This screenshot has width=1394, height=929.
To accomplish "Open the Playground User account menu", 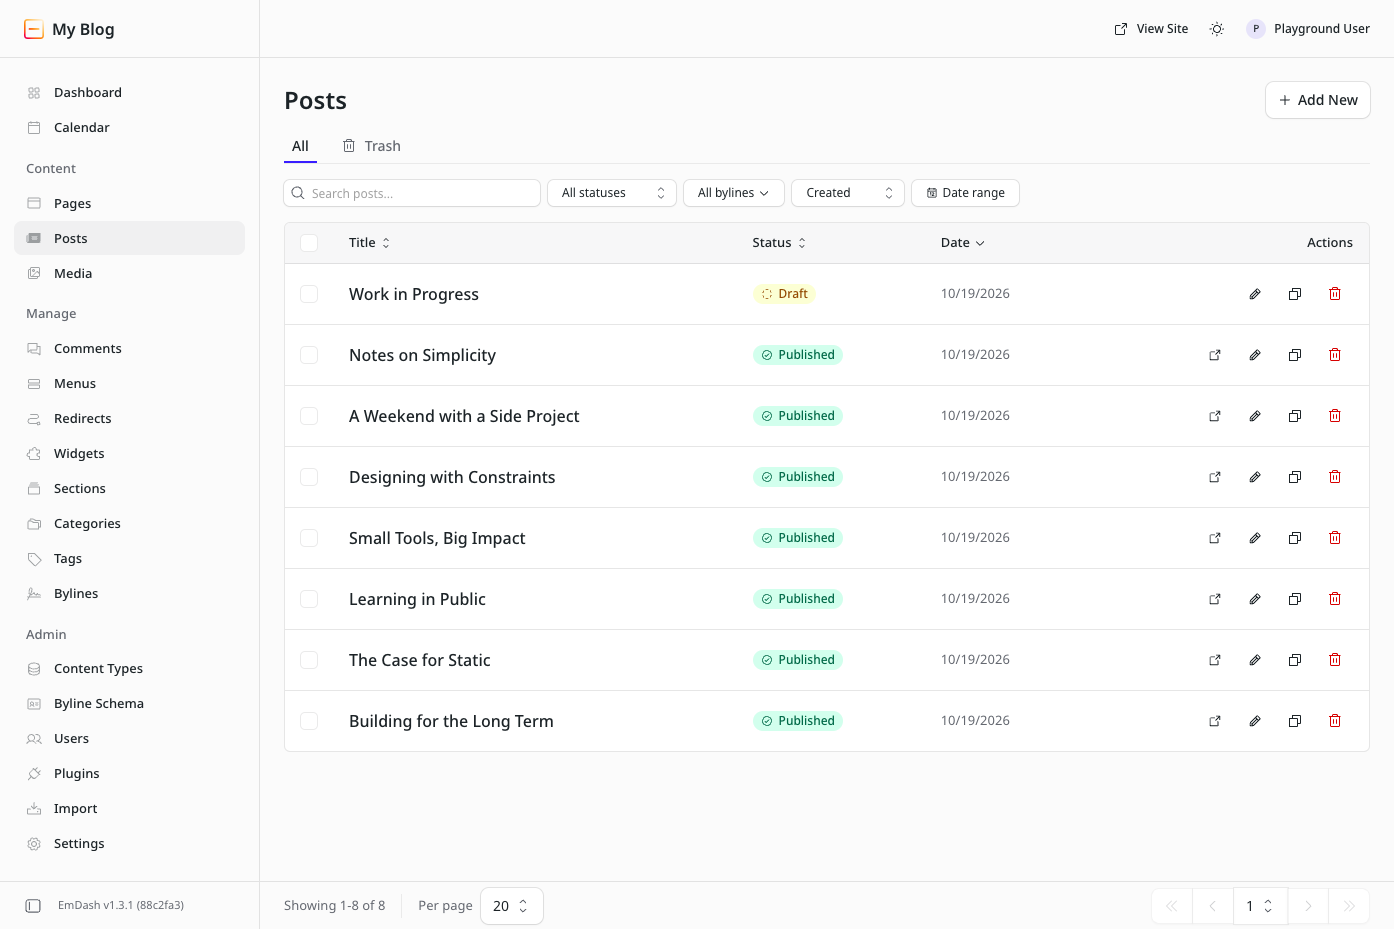I will click(x=1308, y=29).
